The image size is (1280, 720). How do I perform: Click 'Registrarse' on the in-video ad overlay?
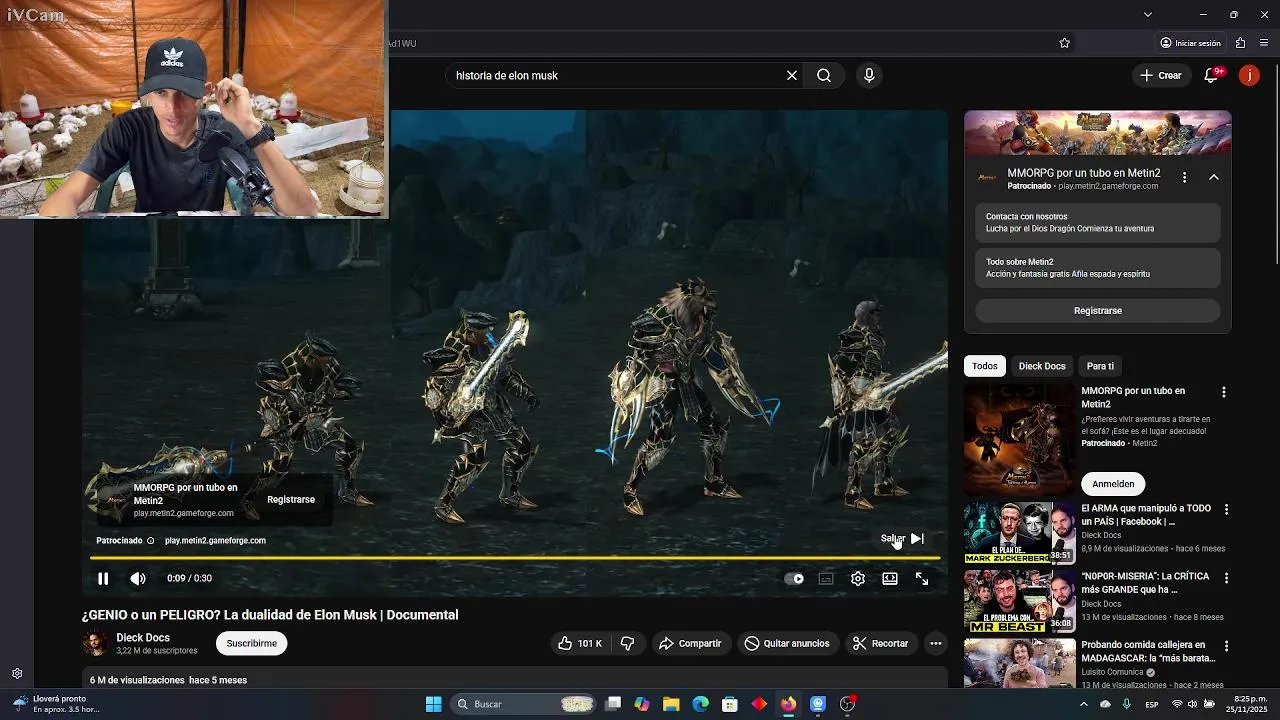pyautogui.click(x=291, y=499)
